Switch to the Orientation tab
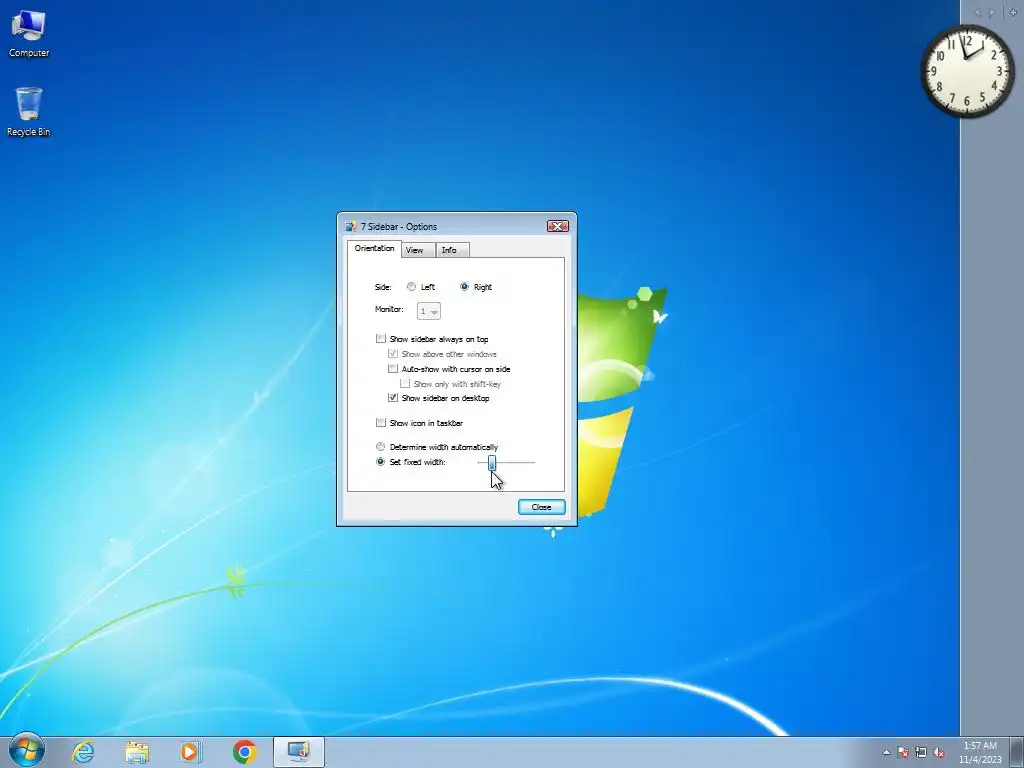Image resolution: width=1024 pixels, height=768 pixels. pyautogui.click(x=374, y=249)
